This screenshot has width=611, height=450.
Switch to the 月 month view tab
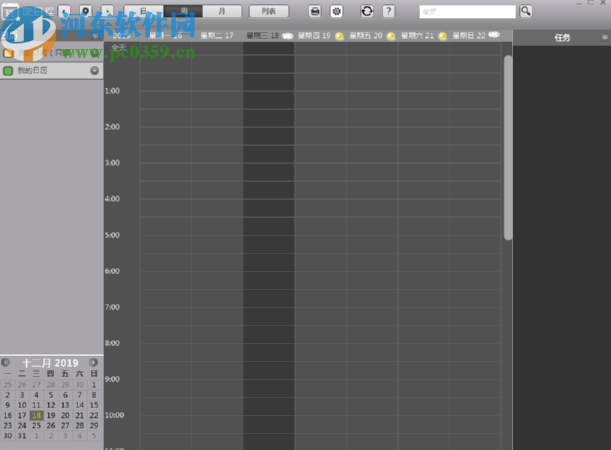click(222, 11)
